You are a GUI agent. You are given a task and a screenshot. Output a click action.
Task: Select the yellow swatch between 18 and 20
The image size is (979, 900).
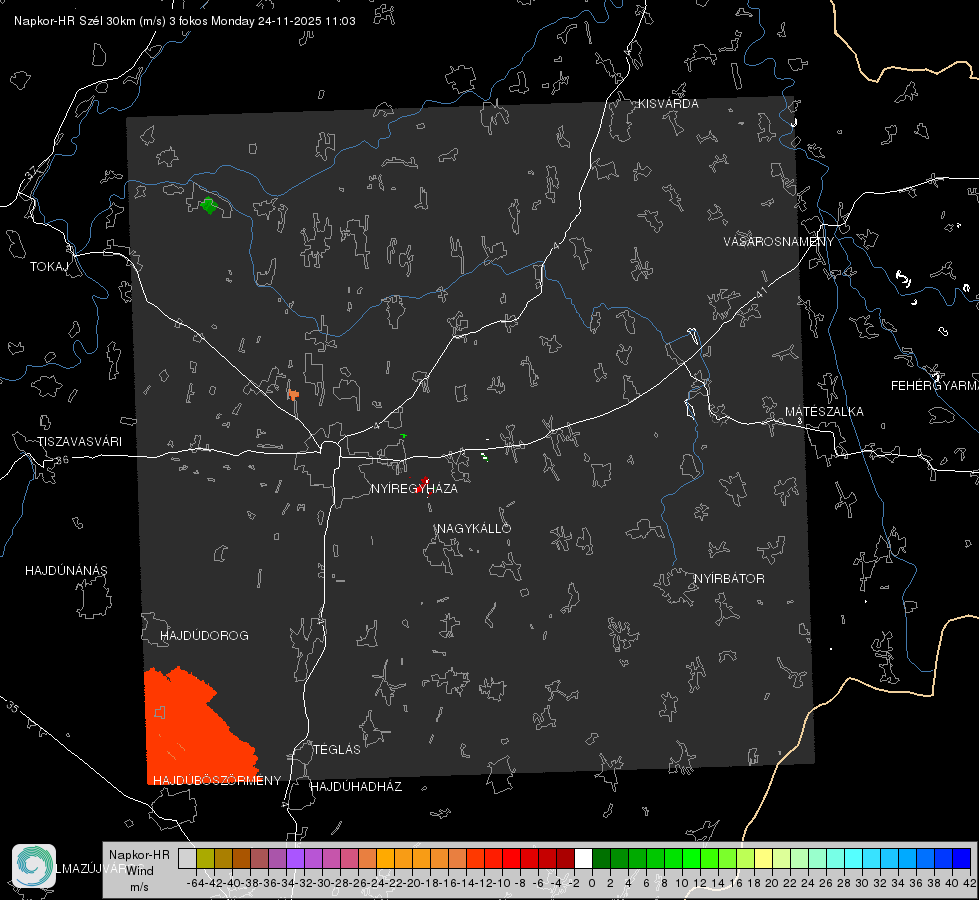click(x=763, y=858)
